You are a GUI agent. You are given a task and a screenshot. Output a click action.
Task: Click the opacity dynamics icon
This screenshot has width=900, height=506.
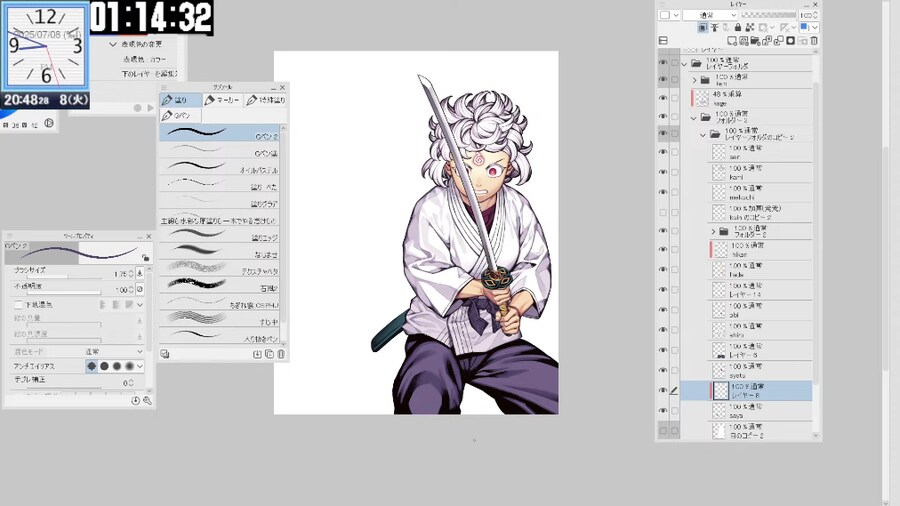pyautogui.click(x=139, y=289)
